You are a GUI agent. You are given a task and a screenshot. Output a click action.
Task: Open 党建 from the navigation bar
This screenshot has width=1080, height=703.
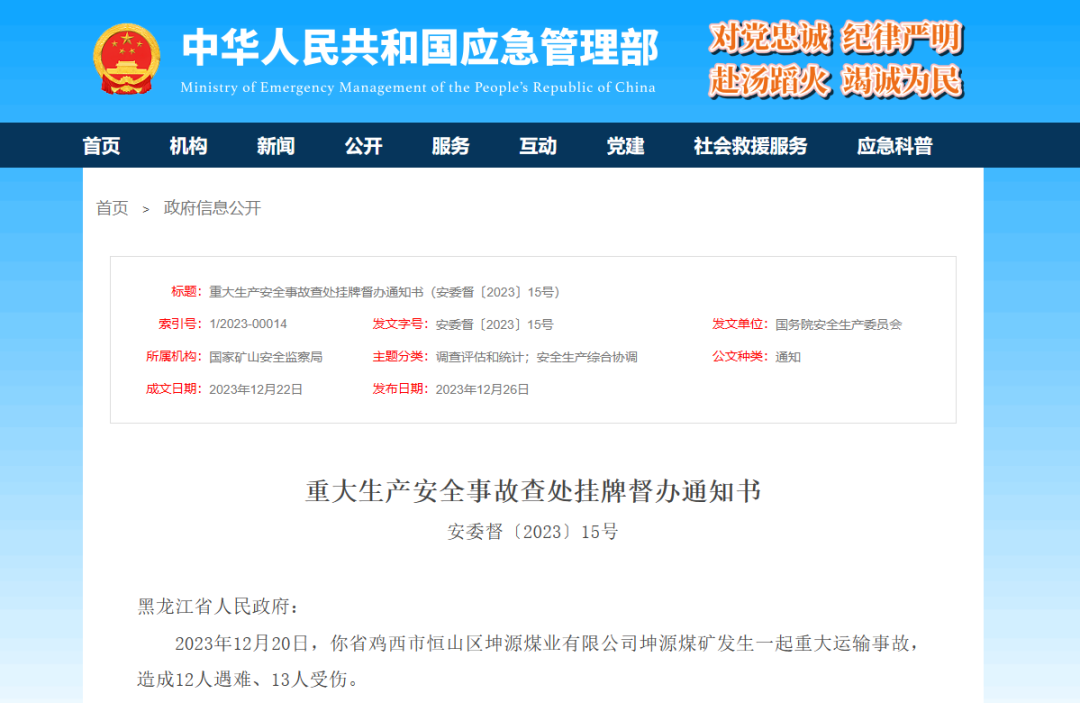625,146
